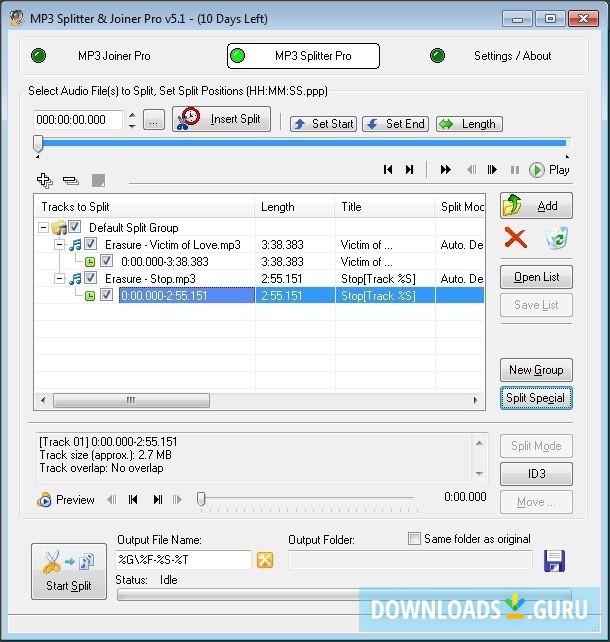This screenshot has width=610, height=642.
Task: Click the fast forward playback icon
Action: [x=445, y=170]
